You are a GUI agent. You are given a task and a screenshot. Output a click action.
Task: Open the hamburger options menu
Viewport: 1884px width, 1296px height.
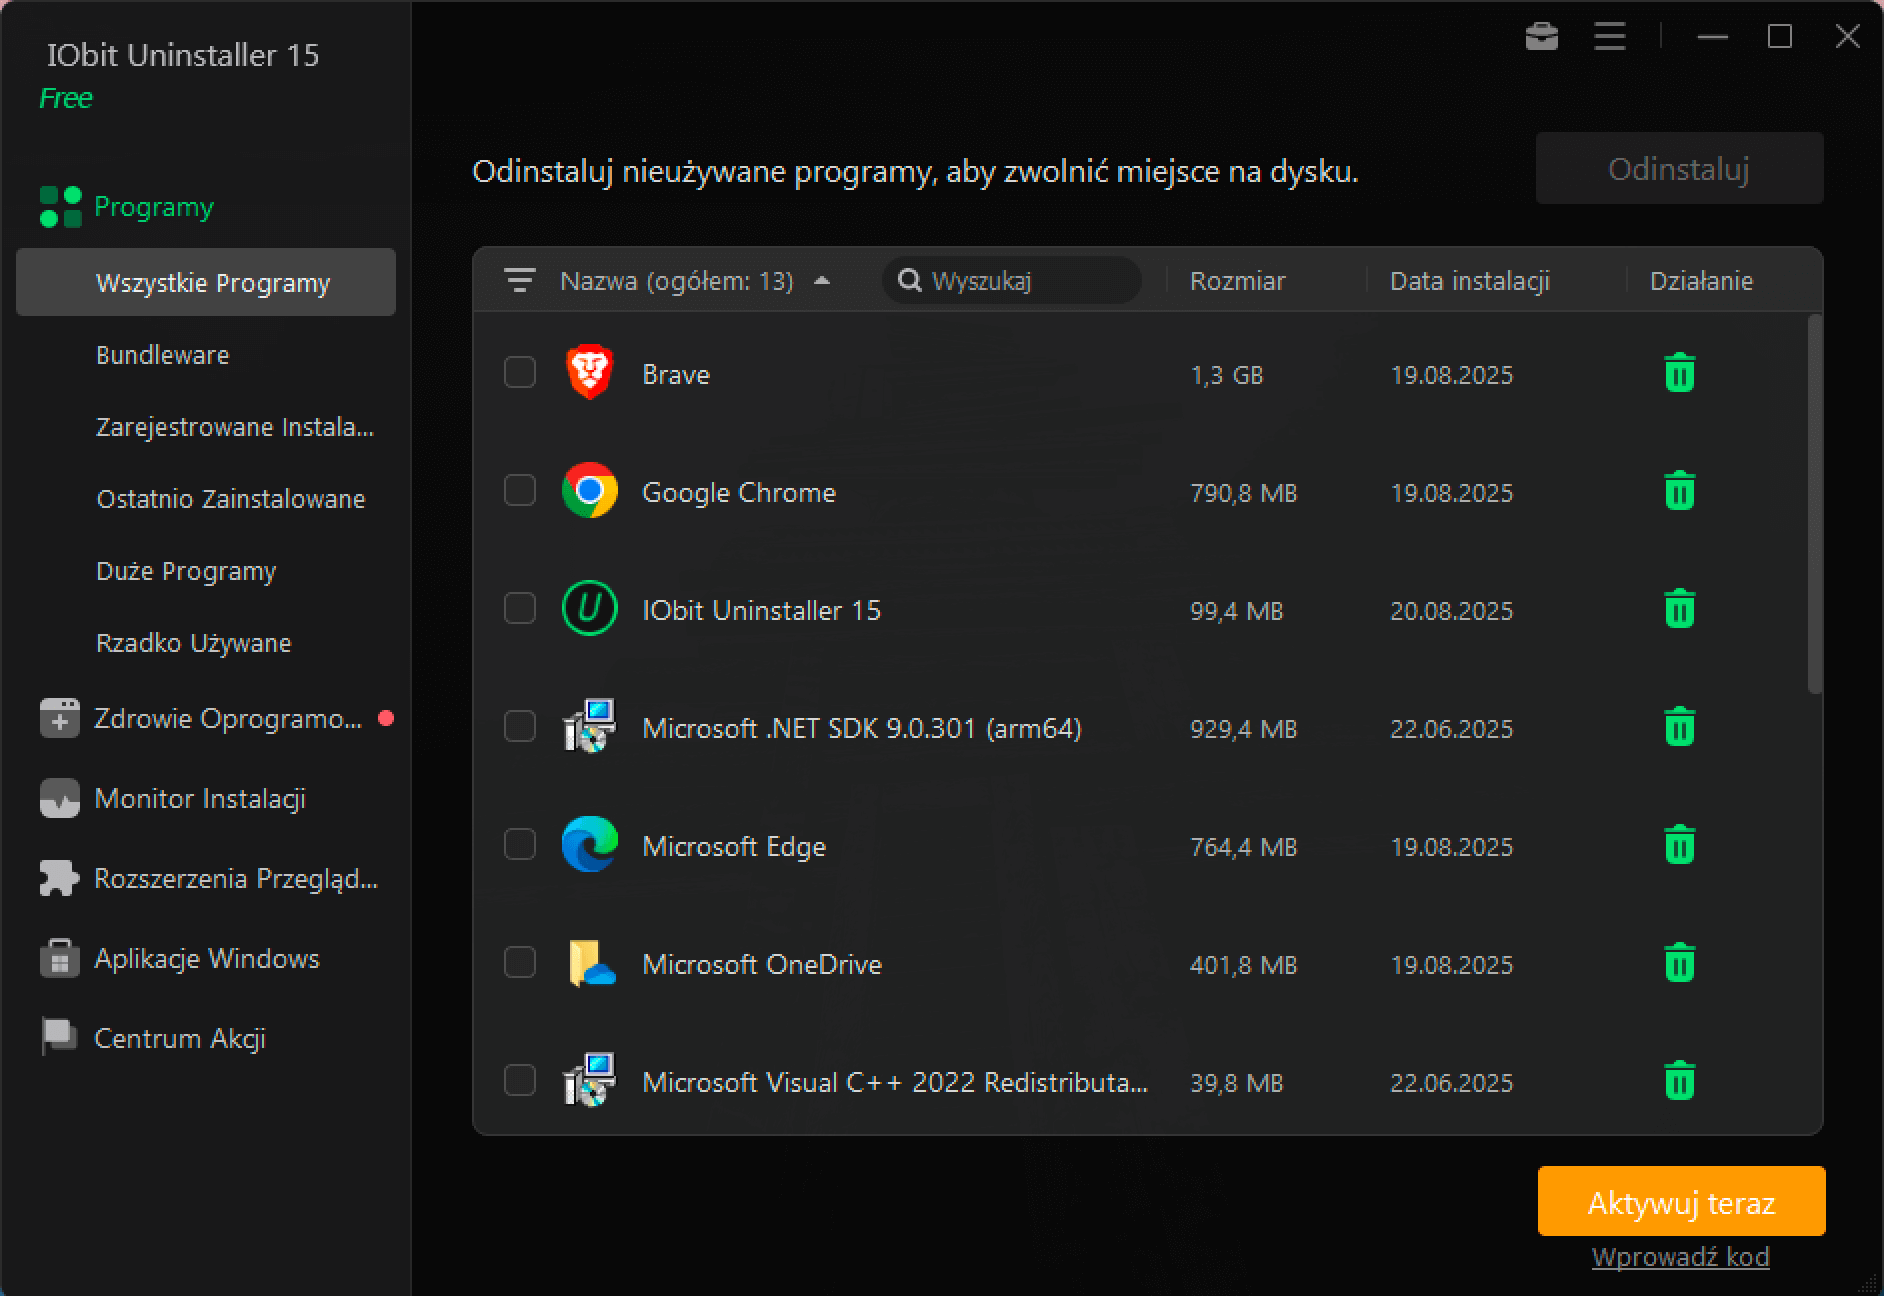[x=1609, y=37]
